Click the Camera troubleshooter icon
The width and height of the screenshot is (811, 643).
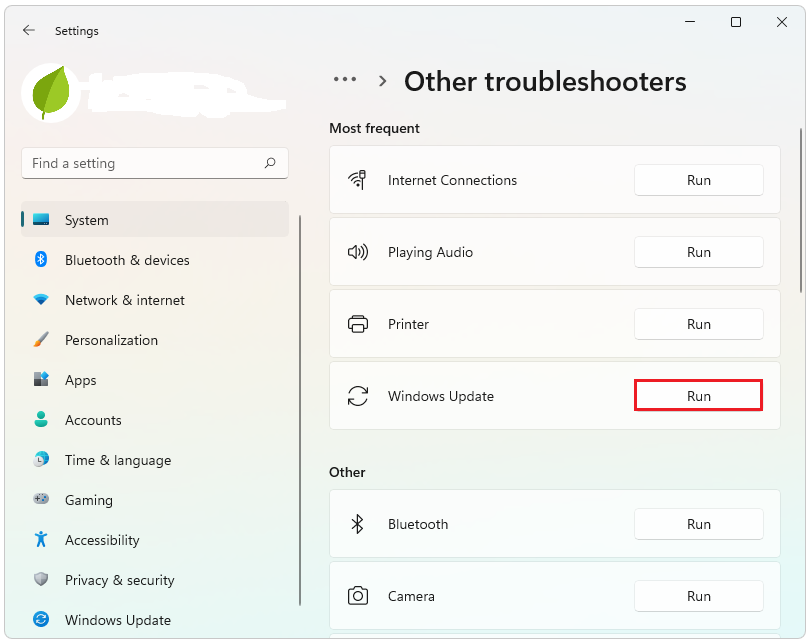357,596
